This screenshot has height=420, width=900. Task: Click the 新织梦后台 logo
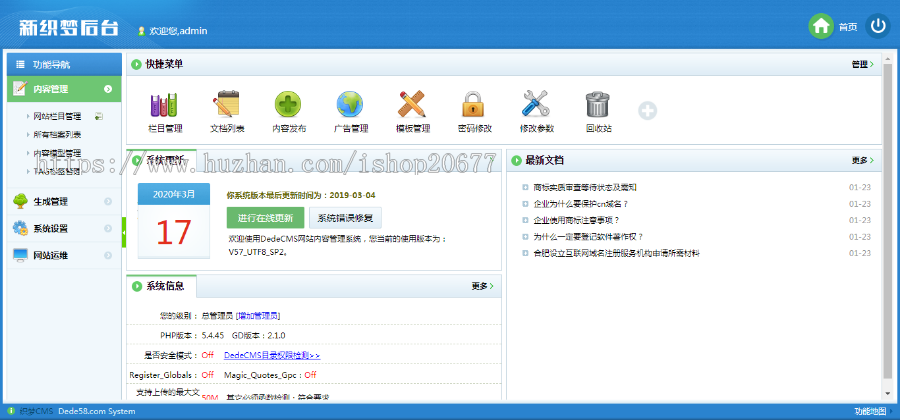click(x=68, y=28)
